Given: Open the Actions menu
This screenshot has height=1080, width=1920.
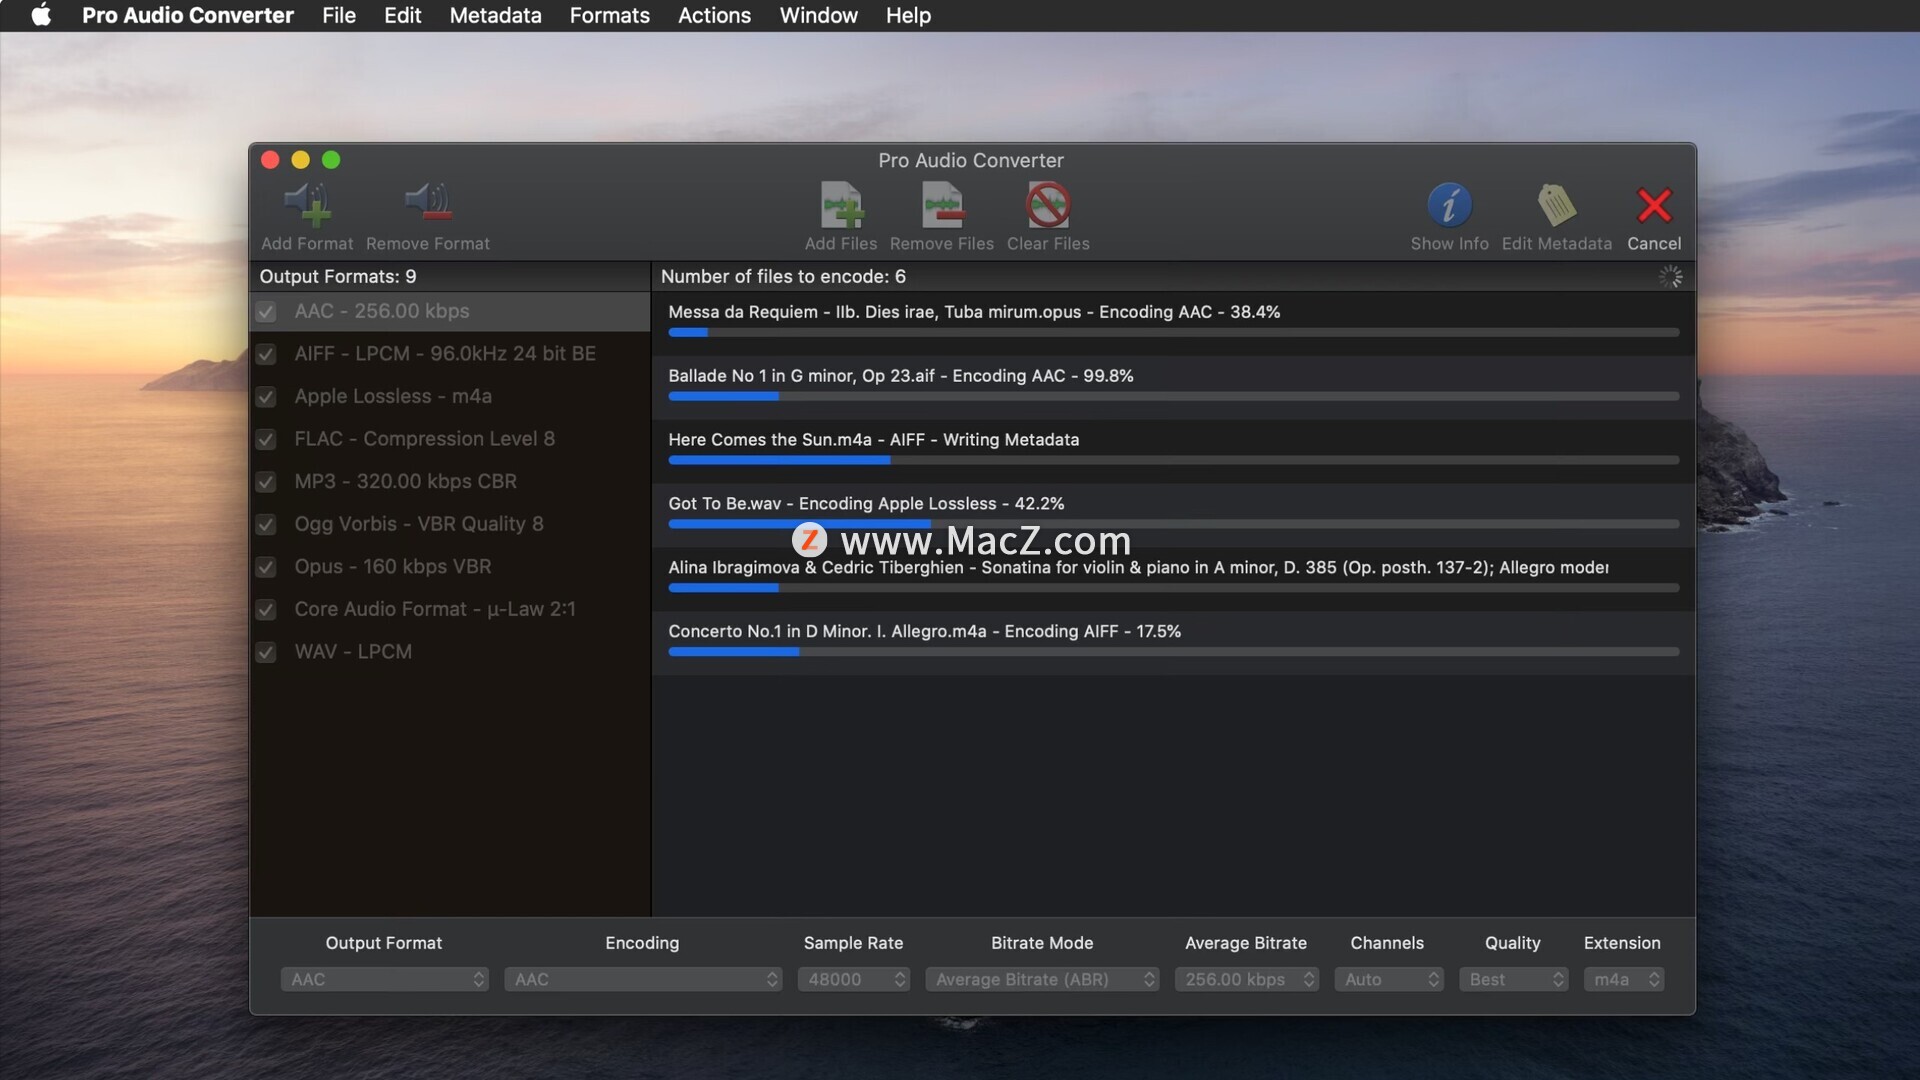Looking at the screenshot, I should coord(714,15).
